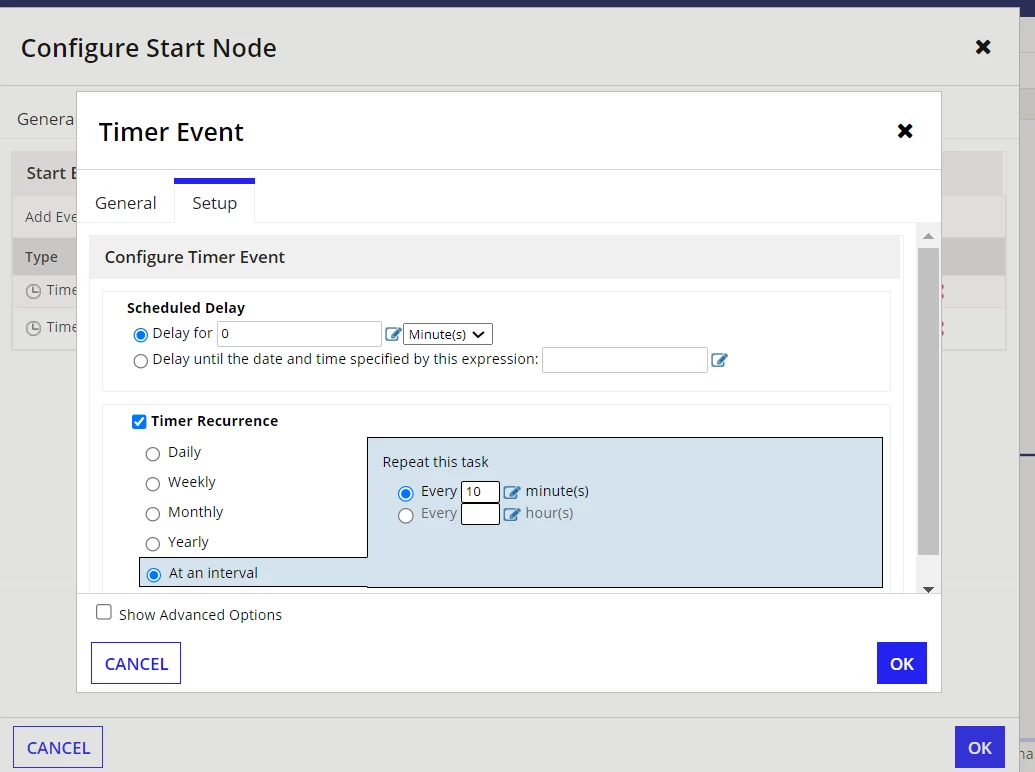Click OK in the Timer Event dialog

[x=902, y=663]
